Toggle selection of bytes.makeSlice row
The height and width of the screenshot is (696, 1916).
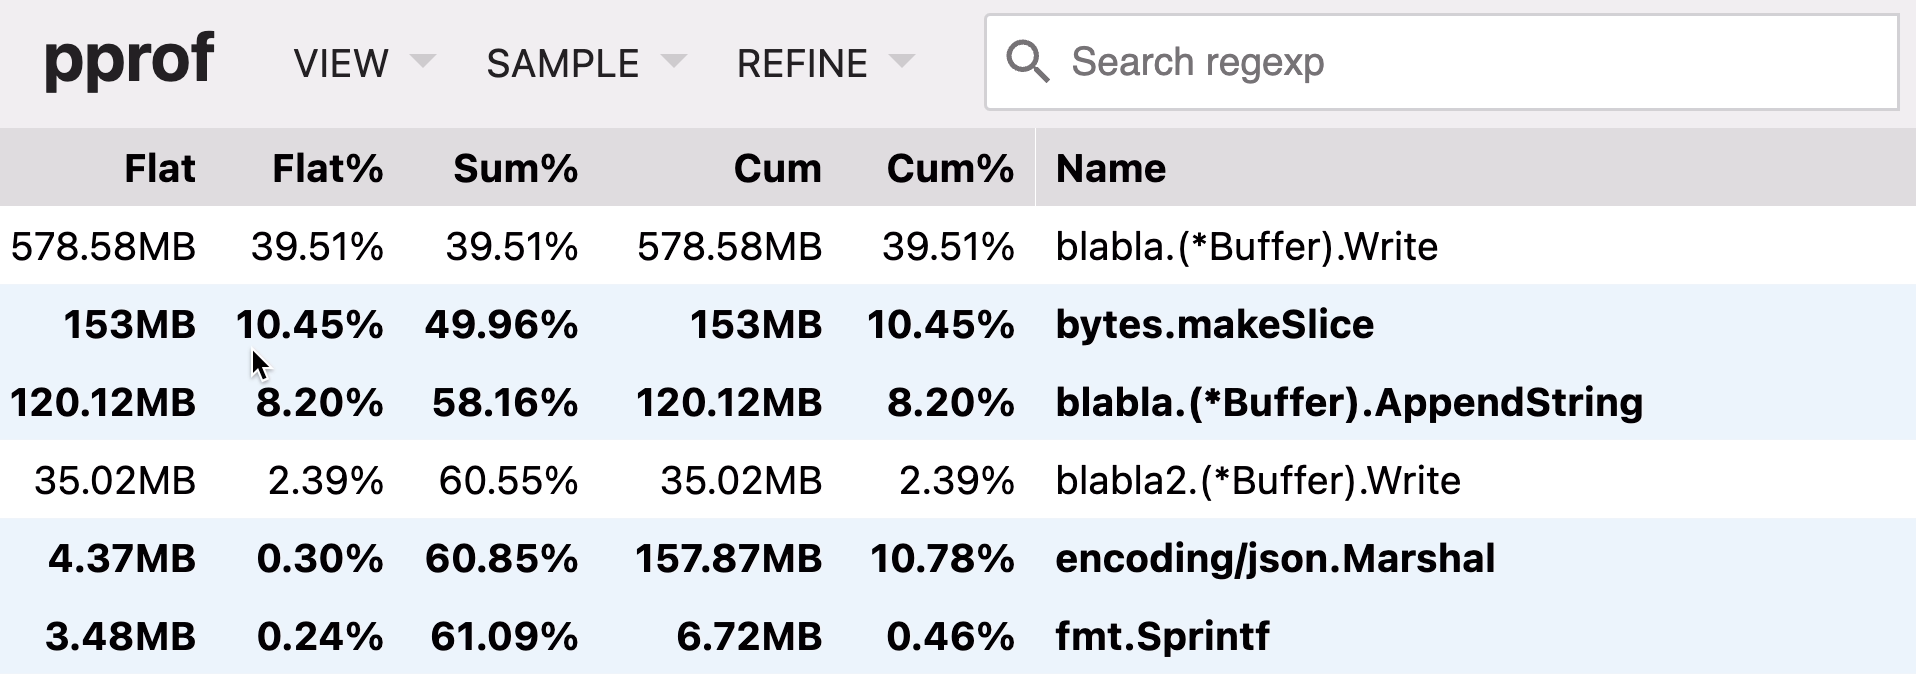(958, 324)
